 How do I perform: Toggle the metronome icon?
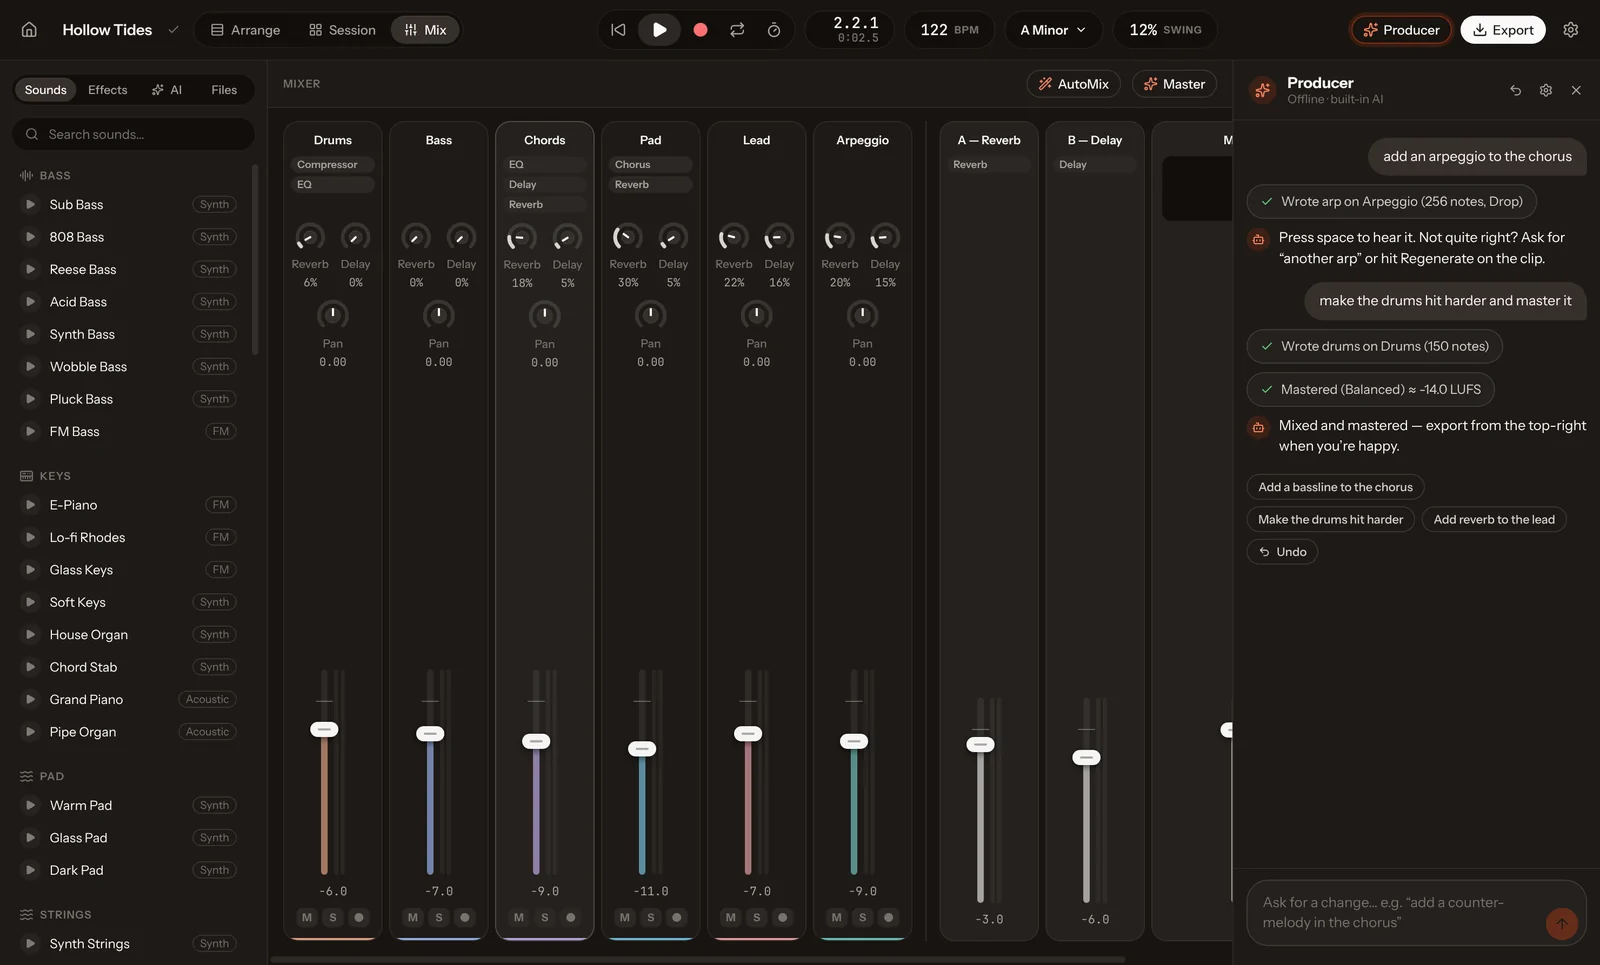coord(774,30)
